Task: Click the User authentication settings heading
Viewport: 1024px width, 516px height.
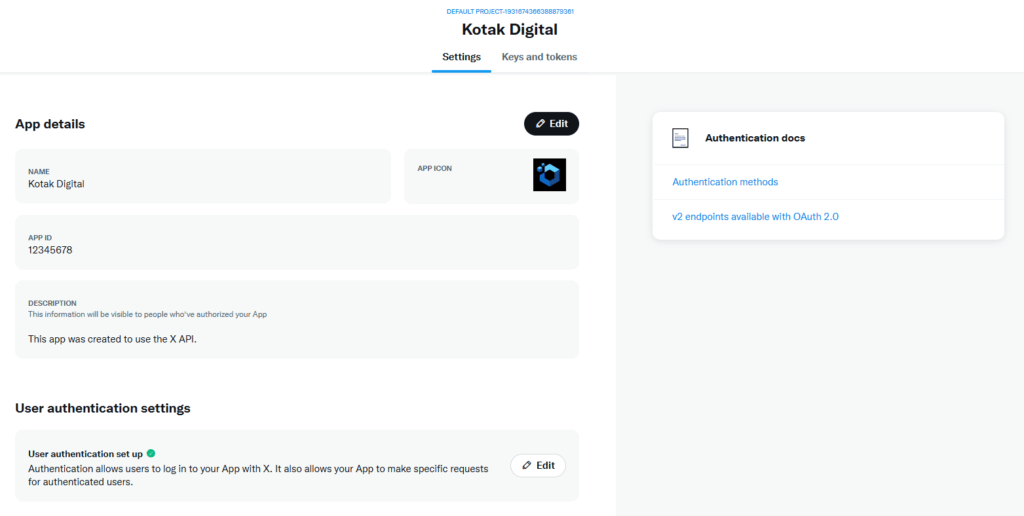Action: coord(103,408)
